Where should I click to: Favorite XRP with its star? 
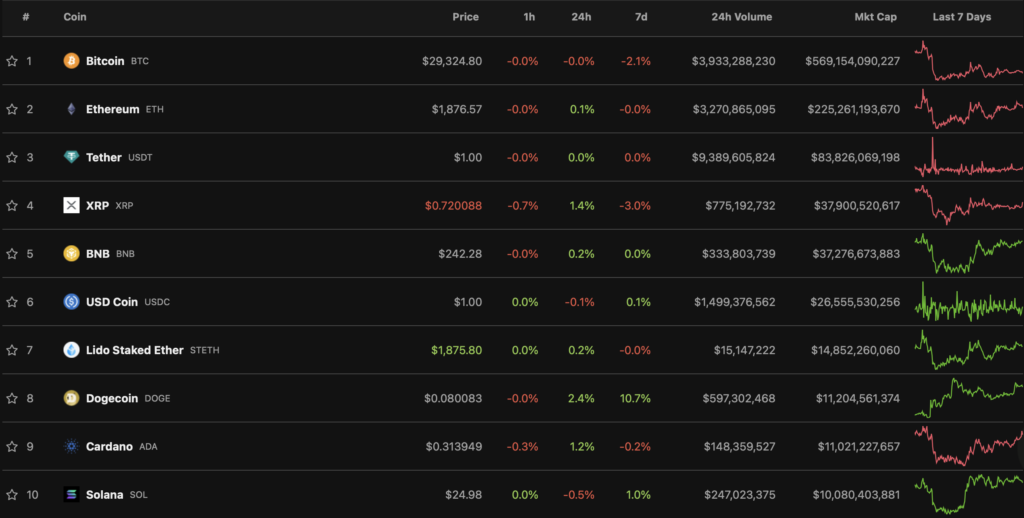point(12,205)
